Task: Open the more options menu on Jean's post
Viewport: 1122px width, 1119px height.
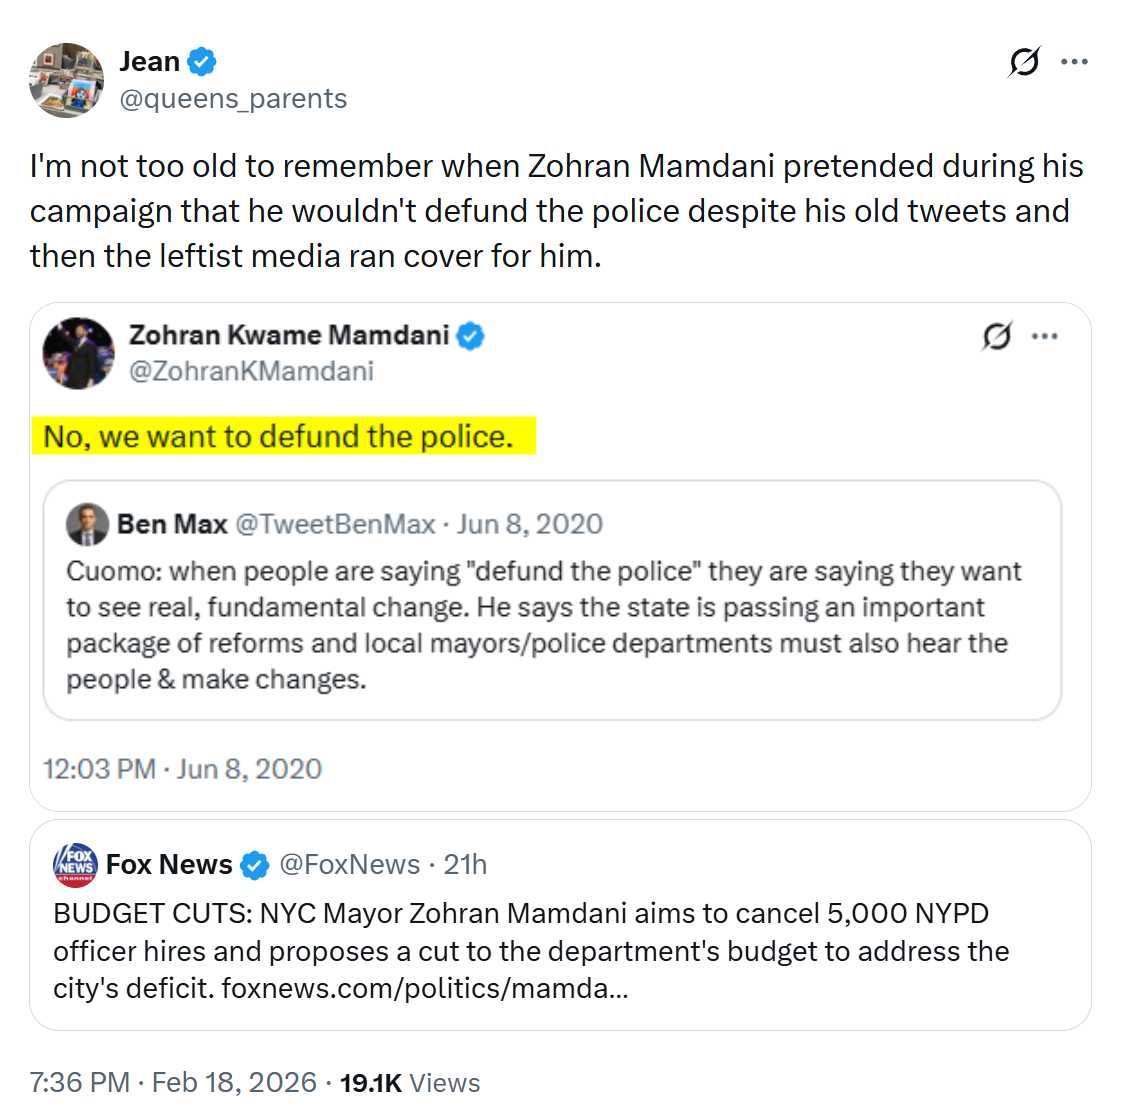Action: pyautogui.click(x=1074, y=62)
